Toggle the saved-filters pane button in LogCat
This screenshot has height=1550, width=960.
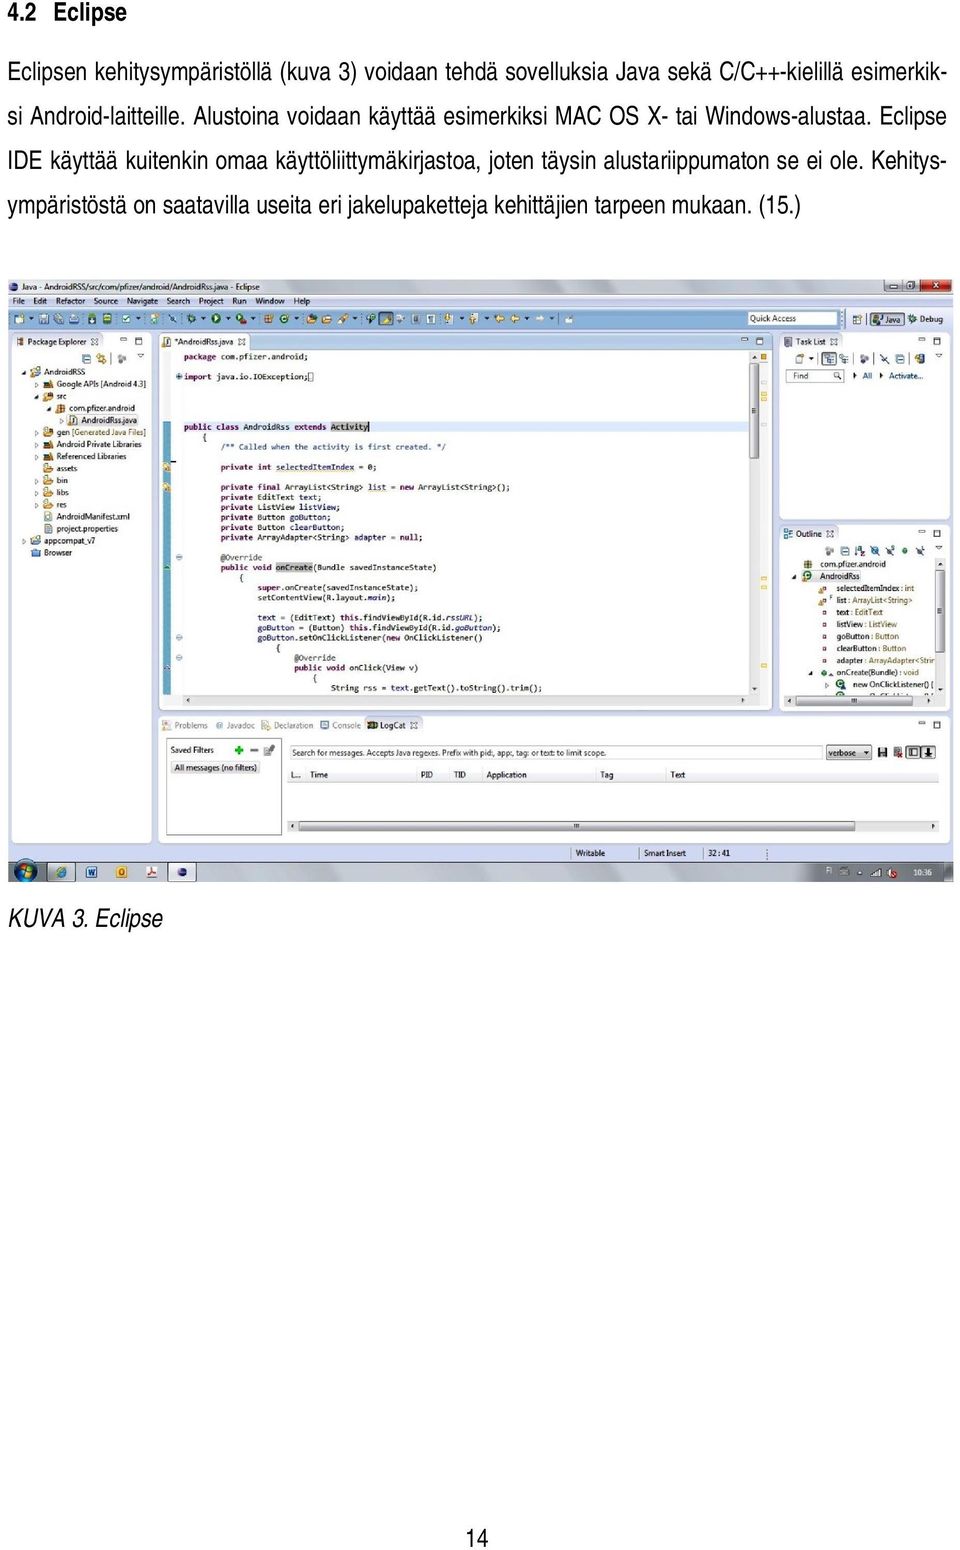pos(913,752)
